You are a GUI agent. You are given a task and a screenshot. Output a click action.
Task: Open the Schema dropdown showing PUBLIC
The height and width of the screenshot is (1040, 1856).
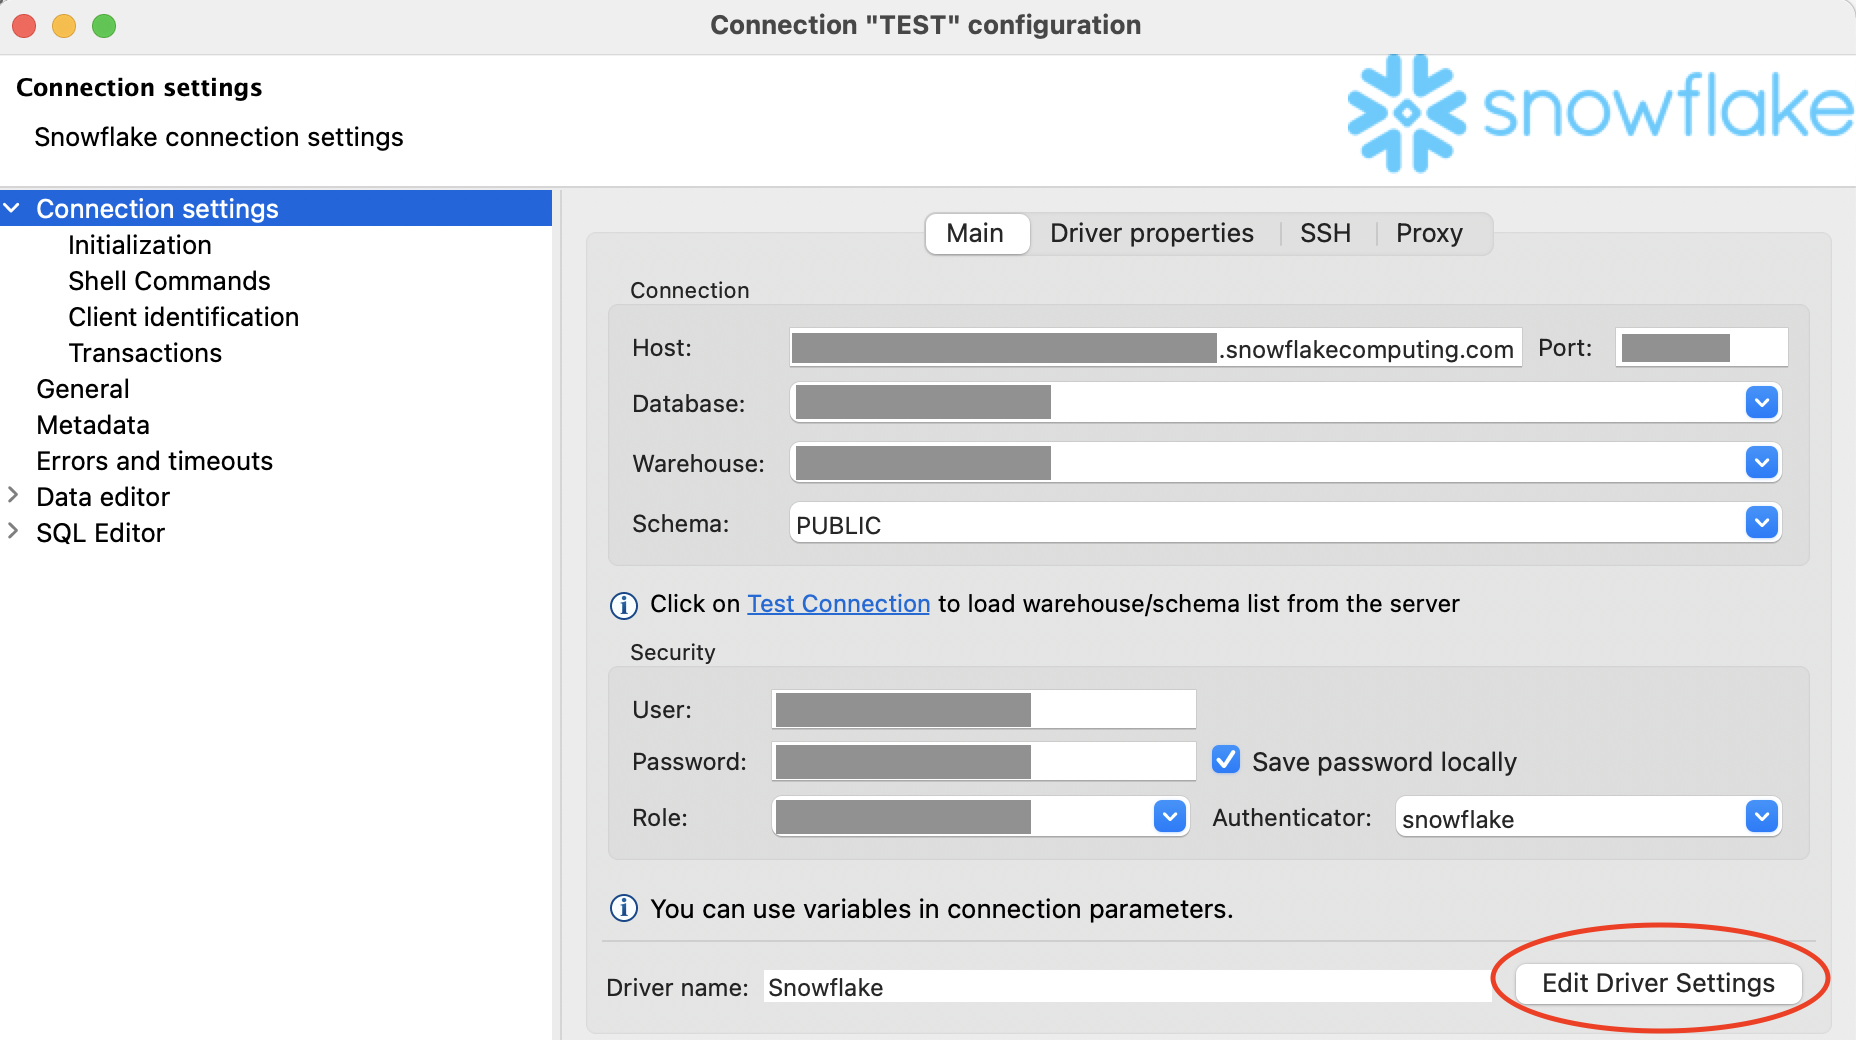click(1762, 522)
